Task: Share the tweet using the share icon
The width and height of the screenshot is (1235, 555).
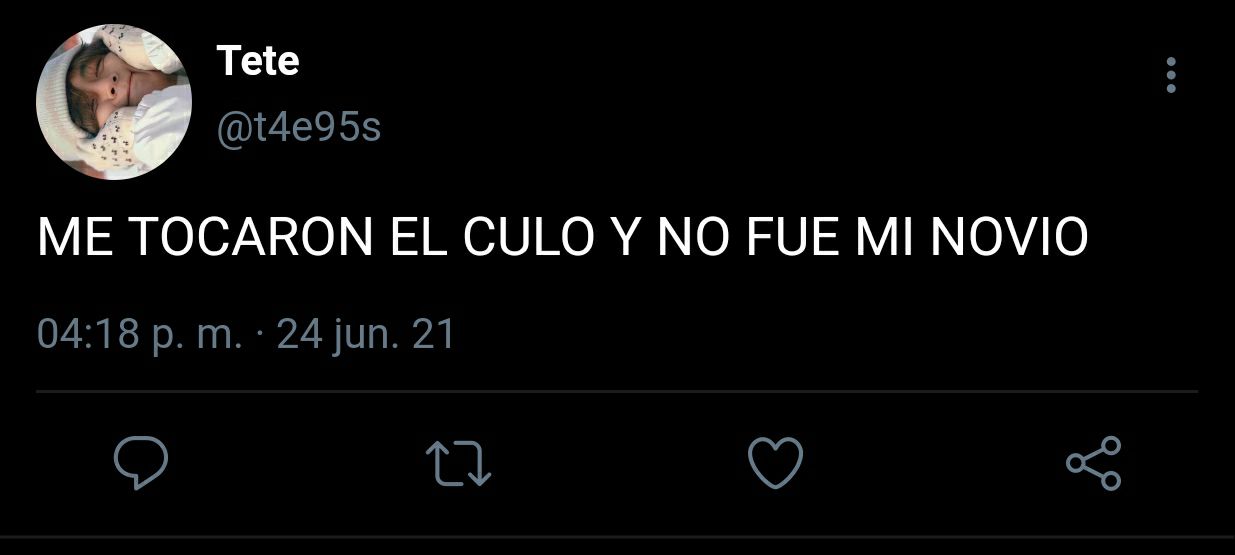Action: [1094, 464]
